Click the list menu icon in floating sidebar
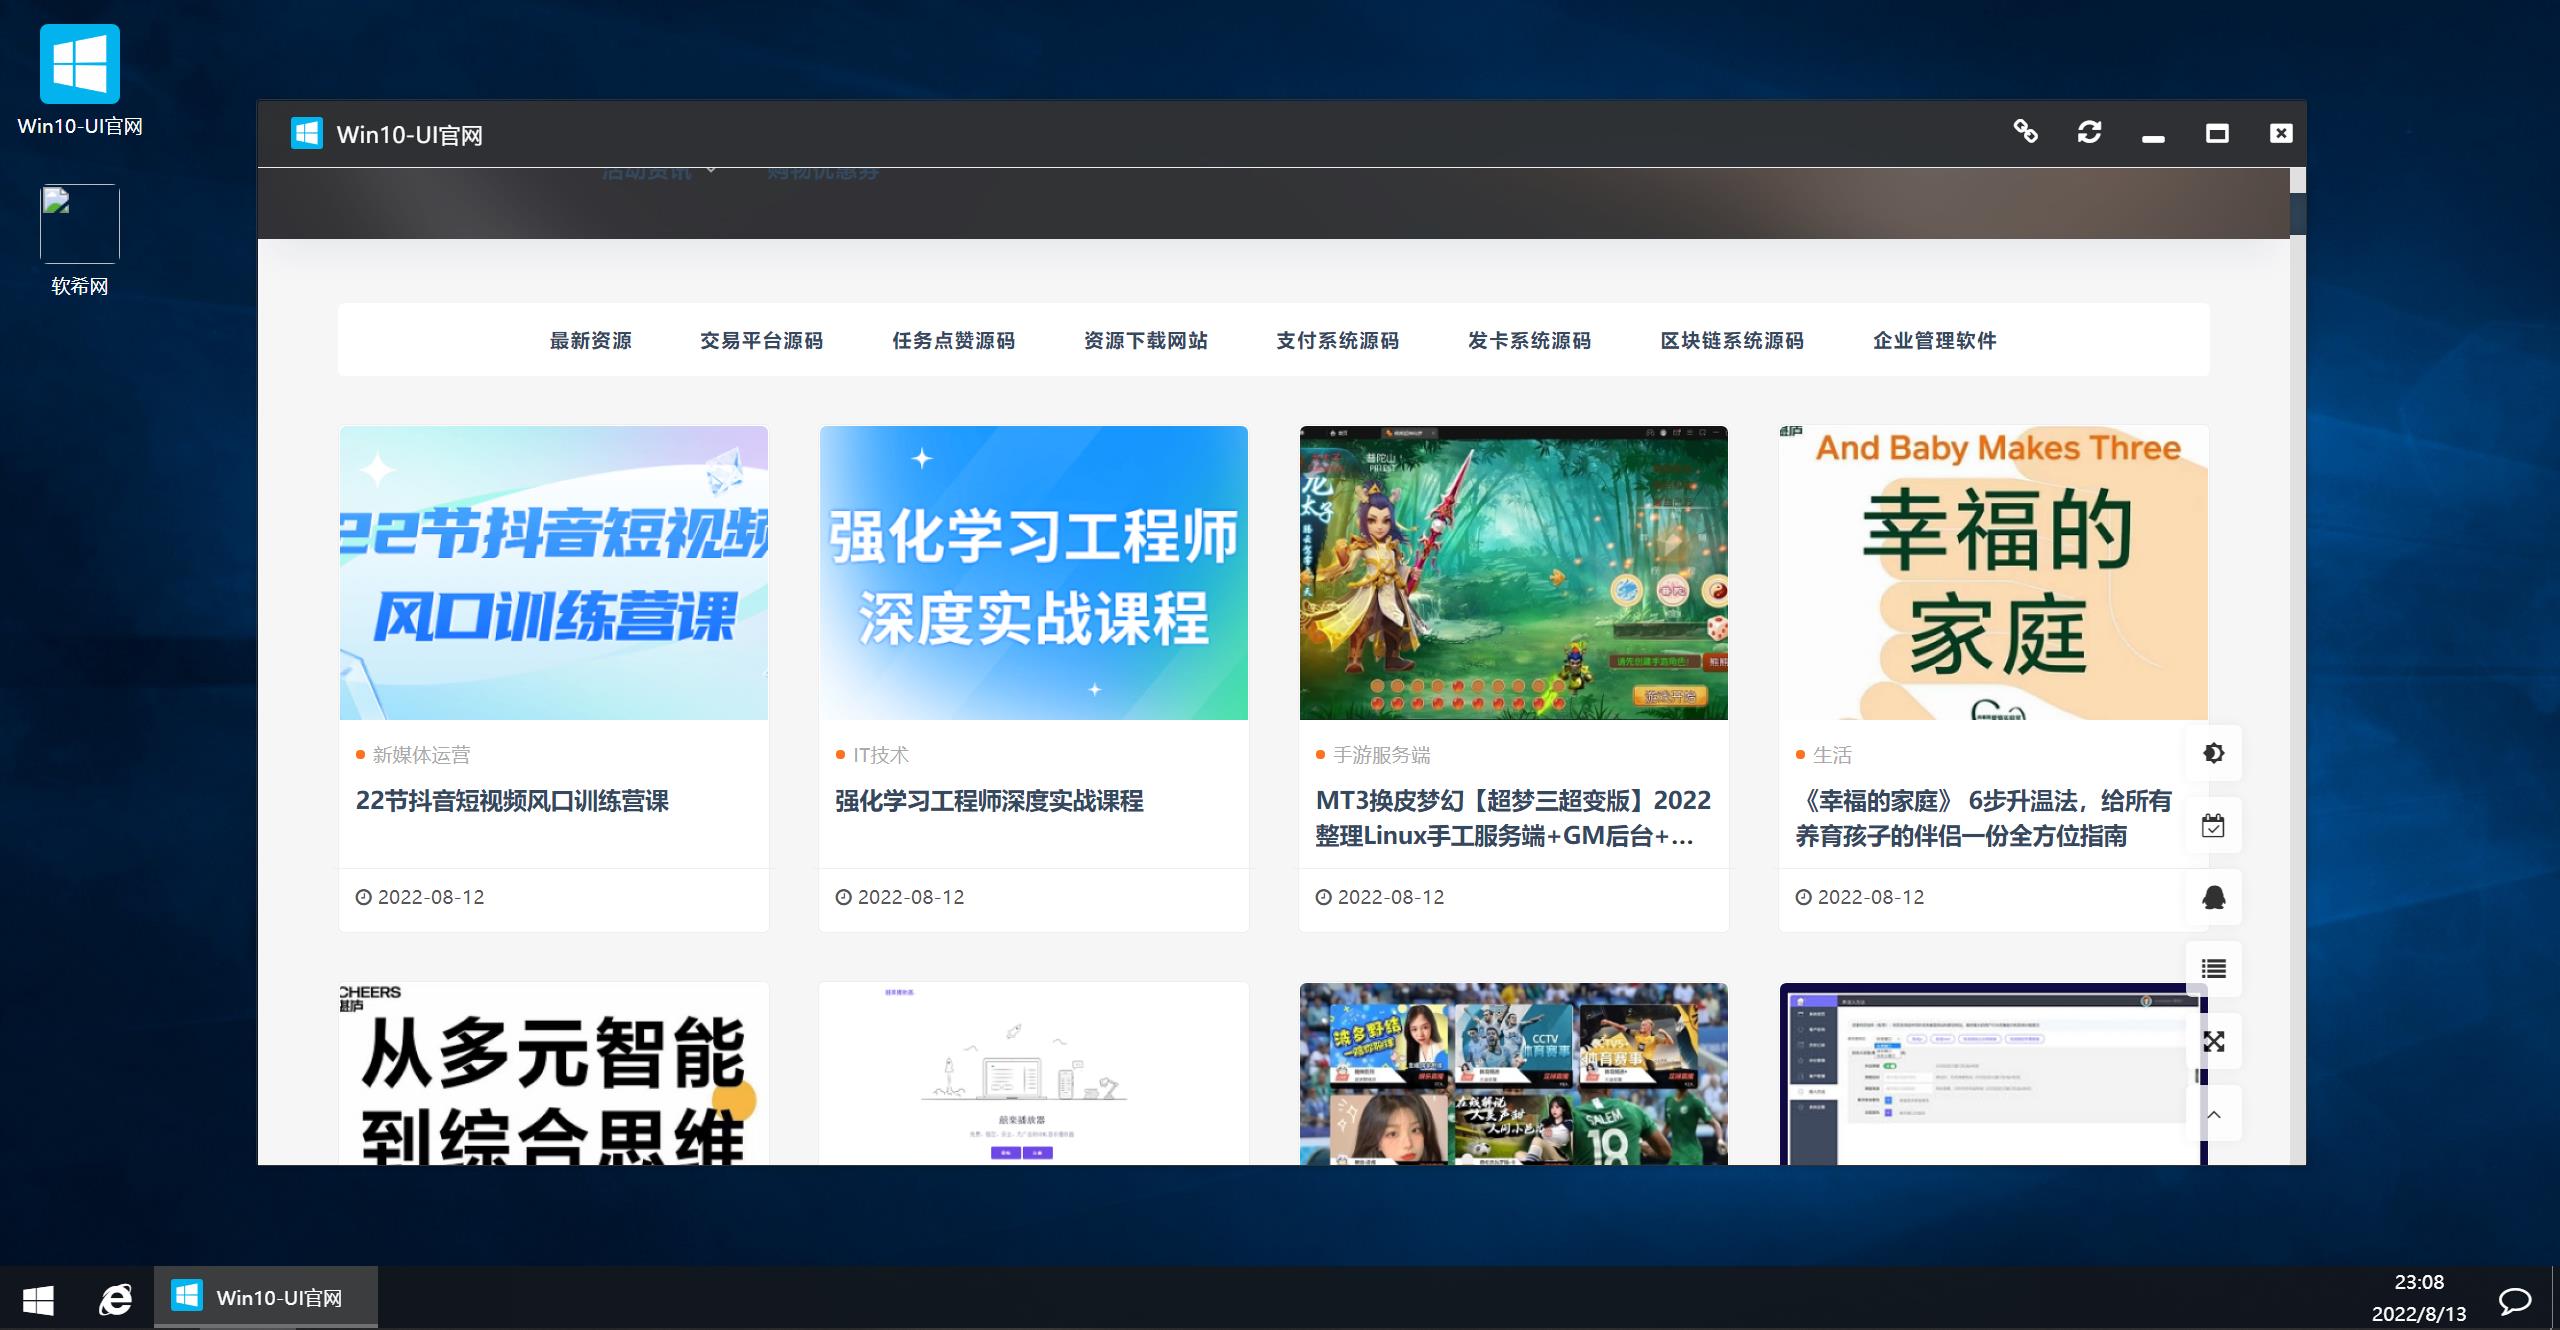The width and height of the screenshot is (2560, 1330). point(2214,969)
